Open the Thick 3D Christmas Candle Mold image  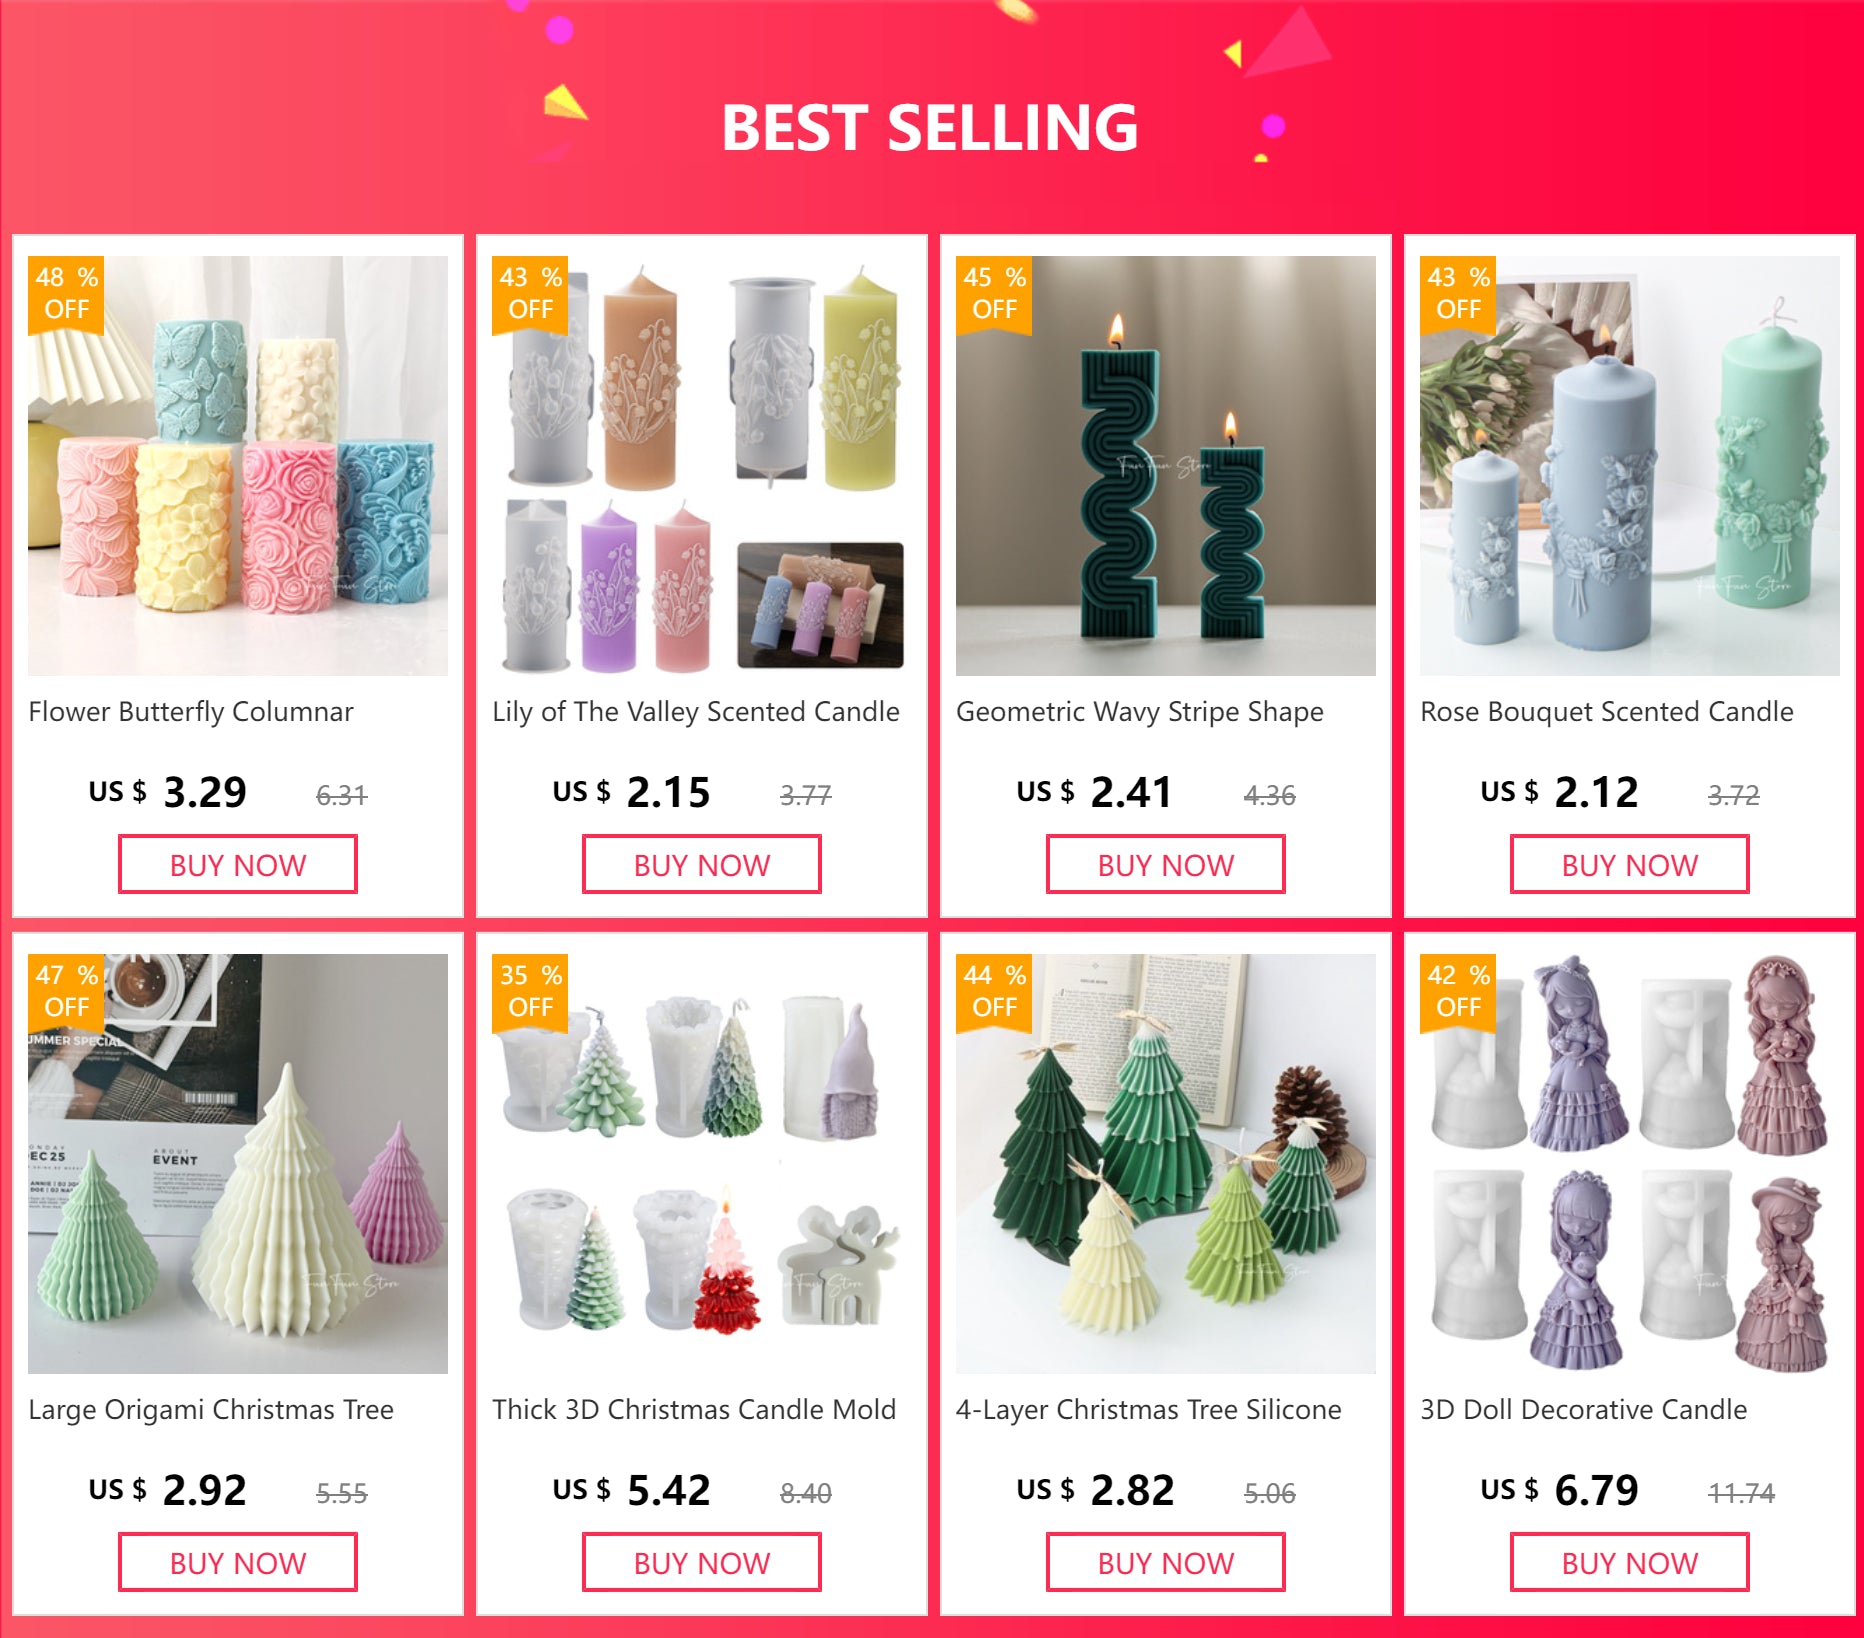[702, 1164]
